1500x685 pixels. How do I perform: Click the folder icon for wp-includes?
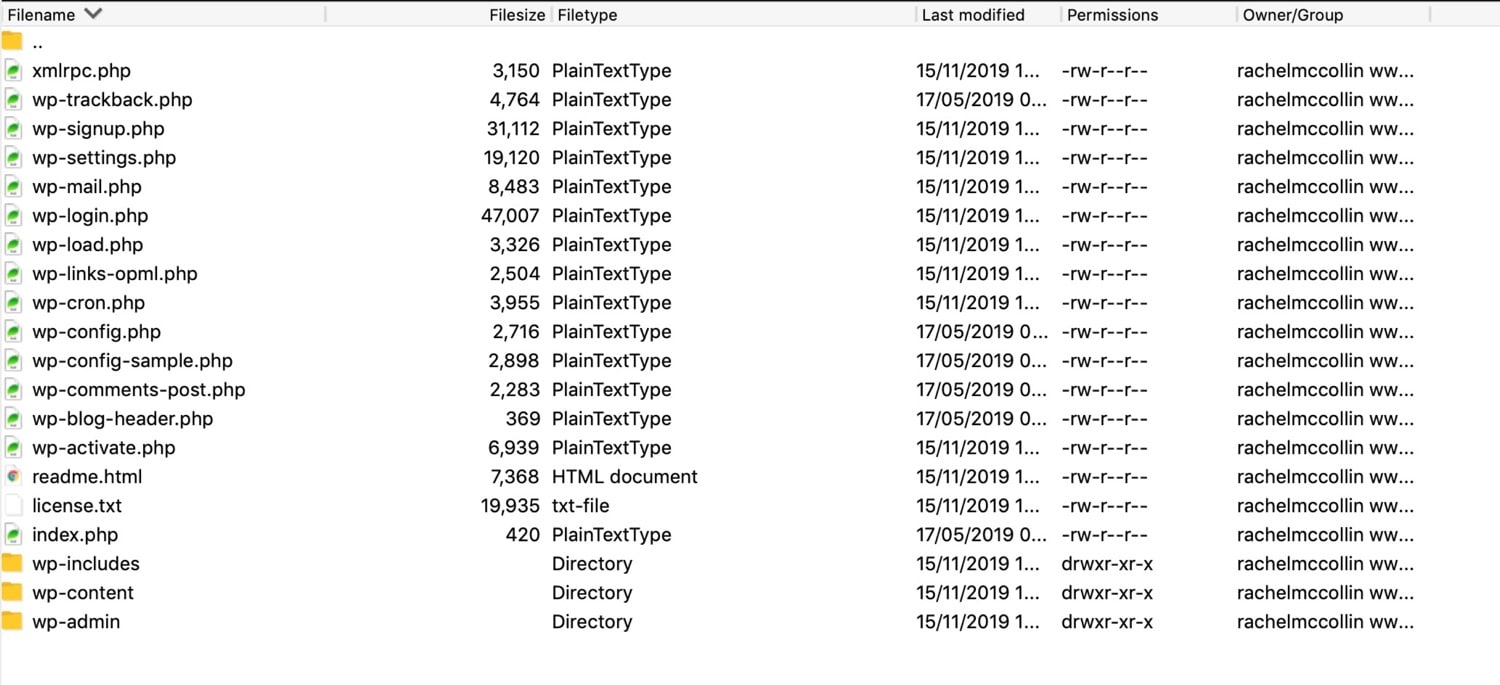pos(14,563)
